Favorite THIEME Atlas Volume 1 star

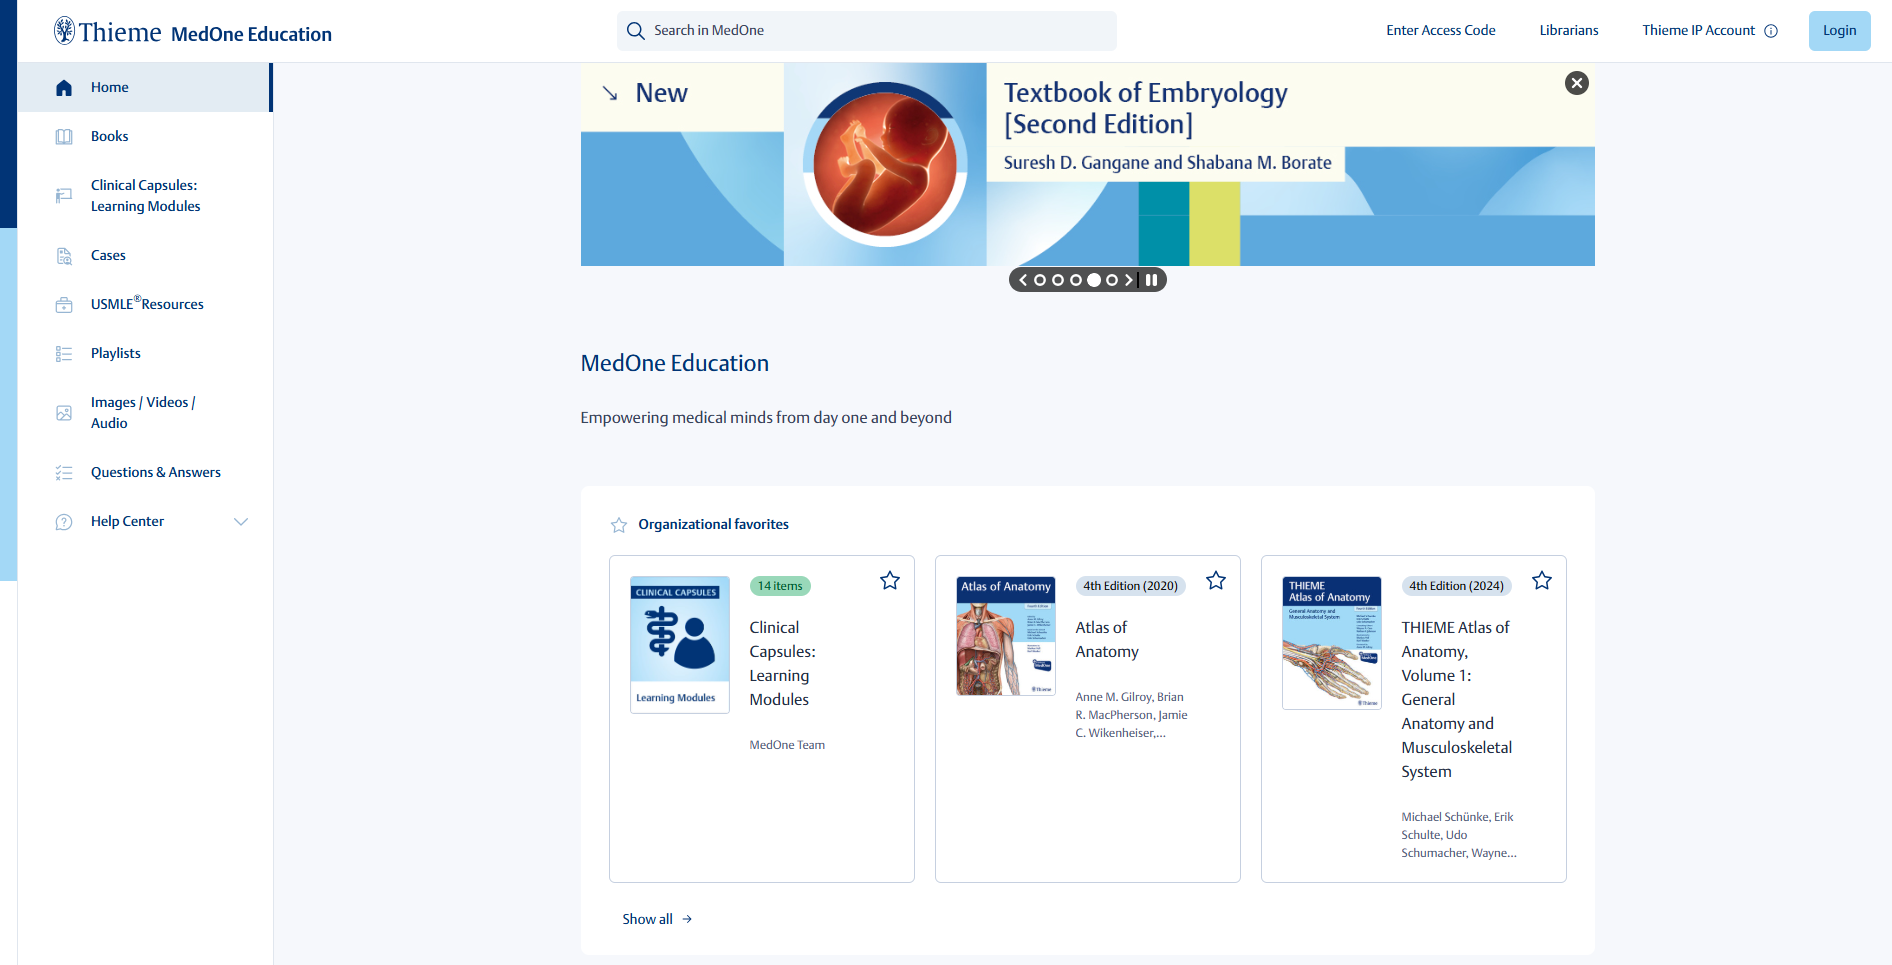click(x=1542, y=580)
